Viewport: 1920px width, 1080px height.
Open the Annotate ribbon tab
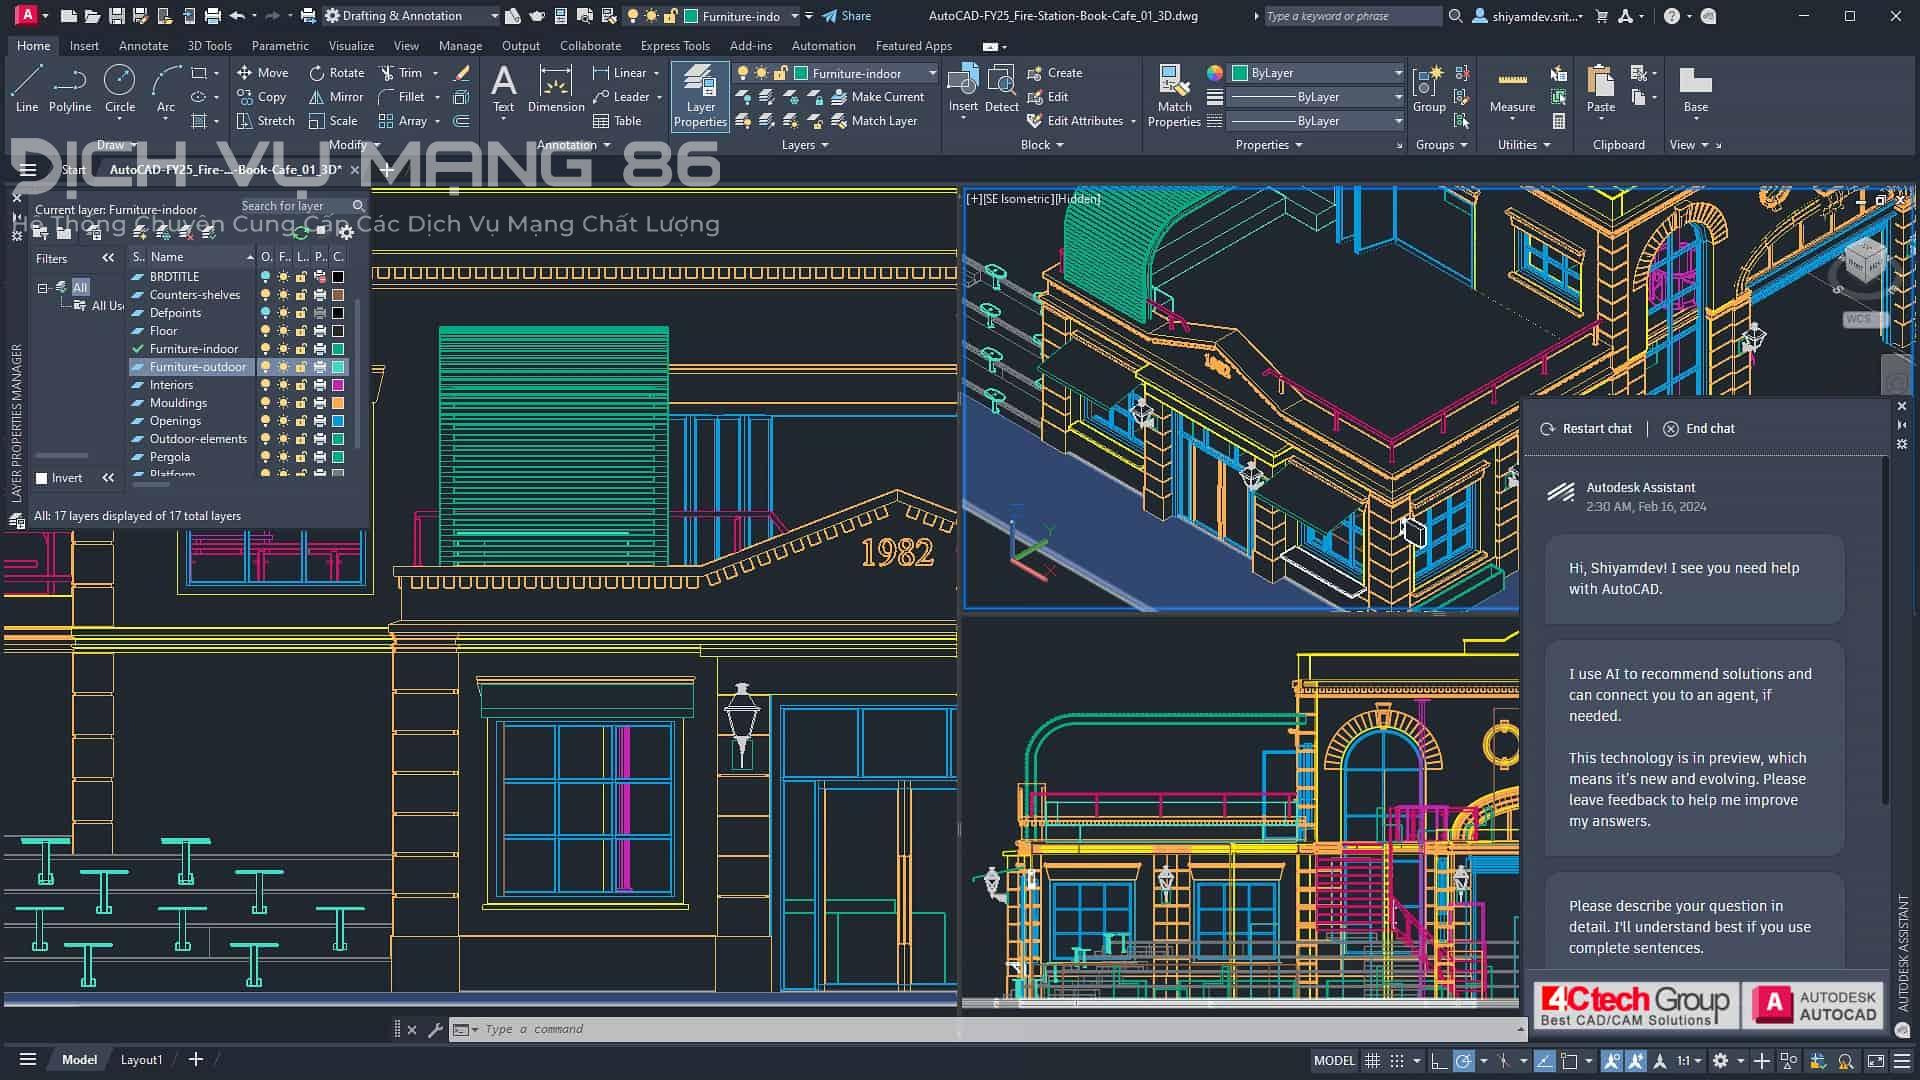click(143, 46)
